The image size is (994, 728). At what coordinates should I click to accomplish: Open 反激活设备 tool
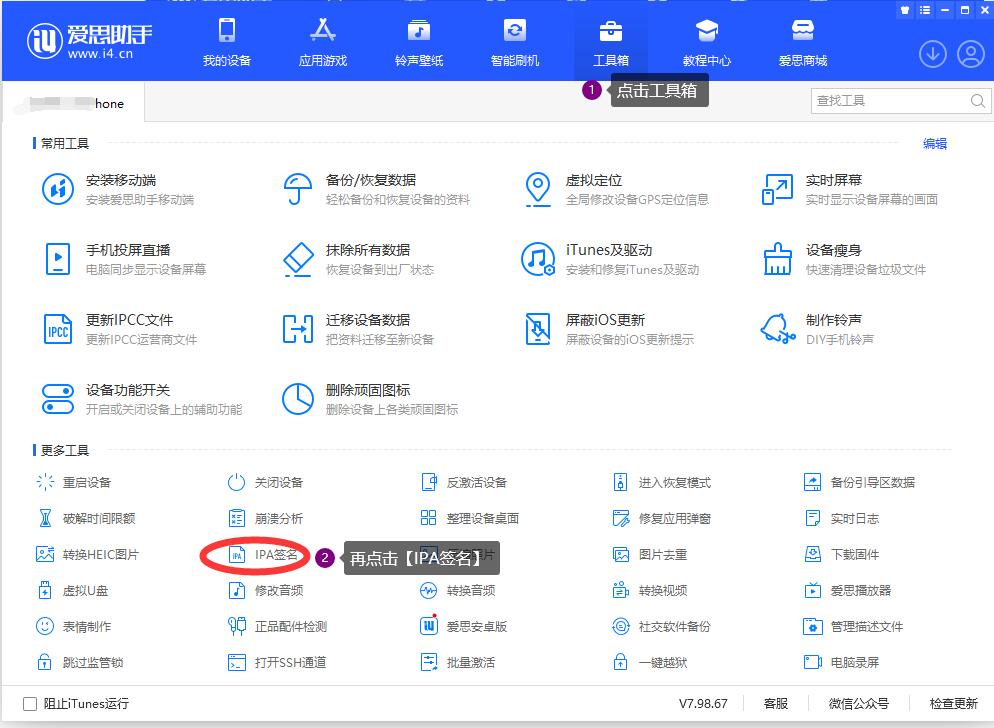coord(464,483)
